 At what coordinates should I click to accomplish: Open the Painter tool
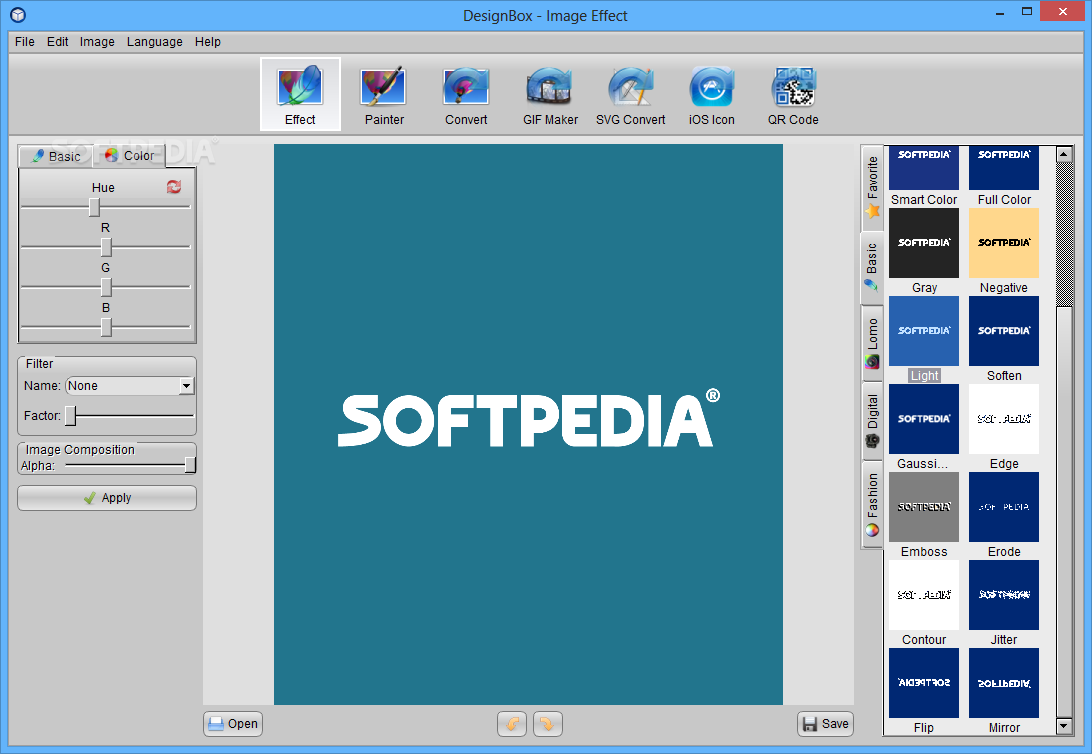(384, 94)
